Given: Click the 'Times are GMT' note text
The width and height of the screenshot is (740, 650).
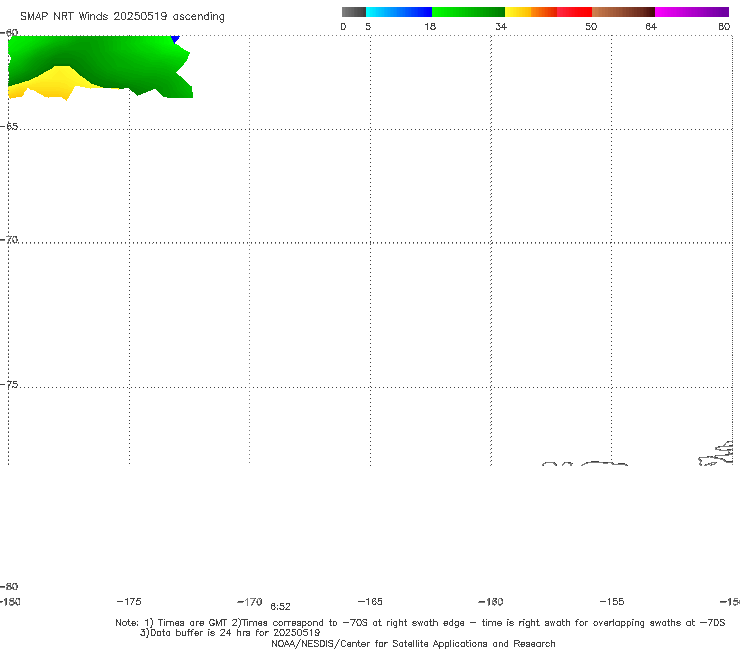Looking at the screenshot, I should pos(193,623).
